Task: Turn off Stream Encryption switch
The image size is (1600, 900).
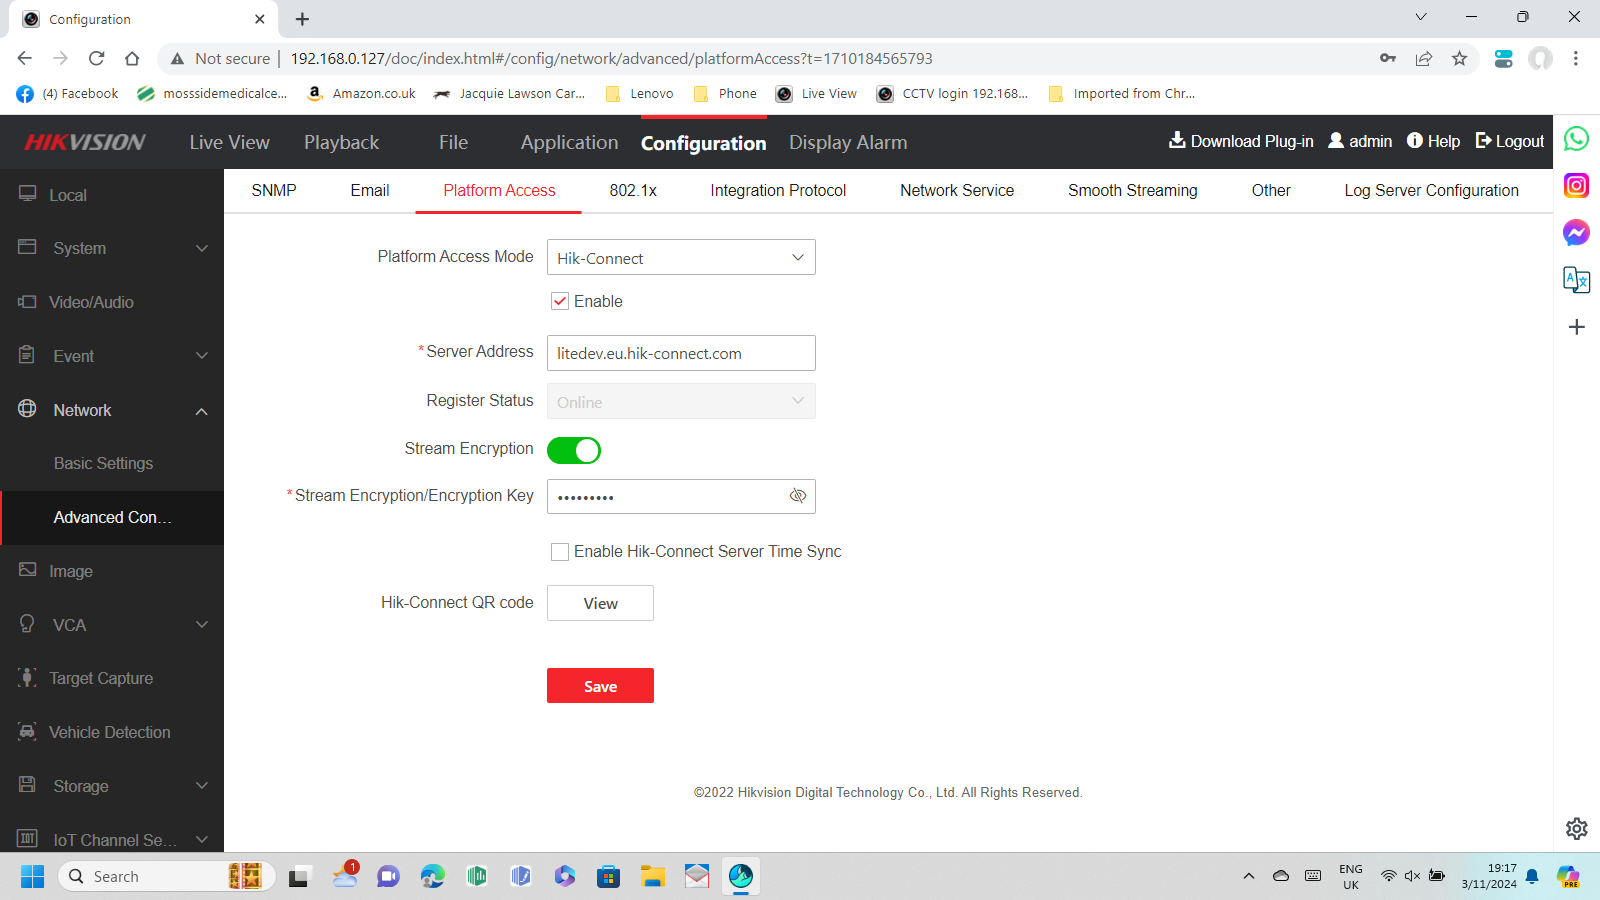Action: tap(574, 450)
